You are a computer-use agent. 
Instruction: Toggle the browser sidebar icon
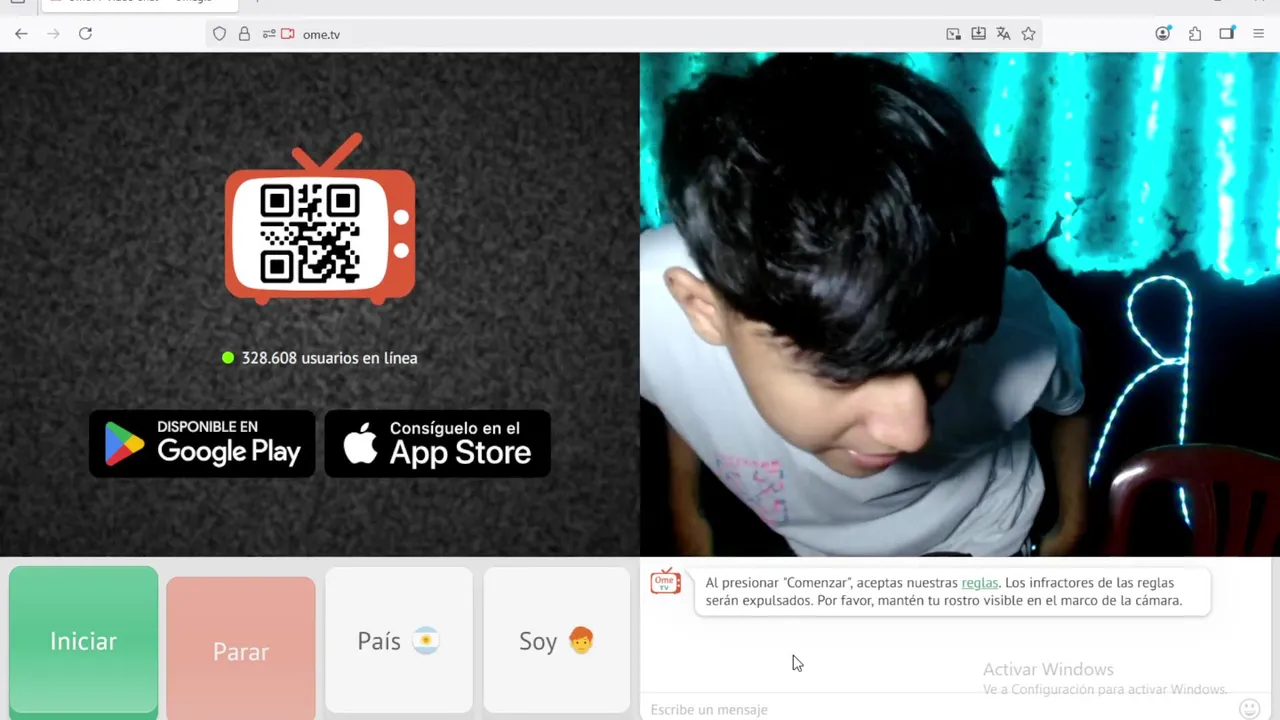[1227, 34]
